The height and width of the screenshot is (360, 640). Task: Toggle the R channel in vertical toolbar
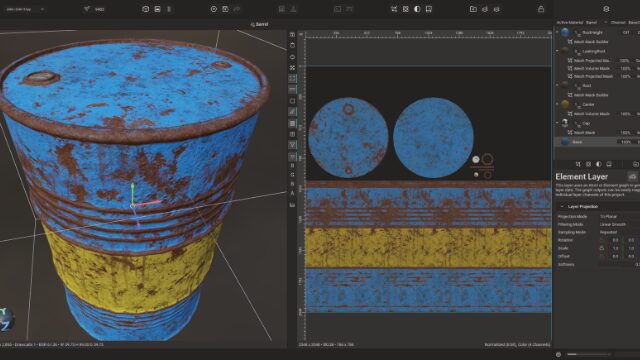(292, 166)
